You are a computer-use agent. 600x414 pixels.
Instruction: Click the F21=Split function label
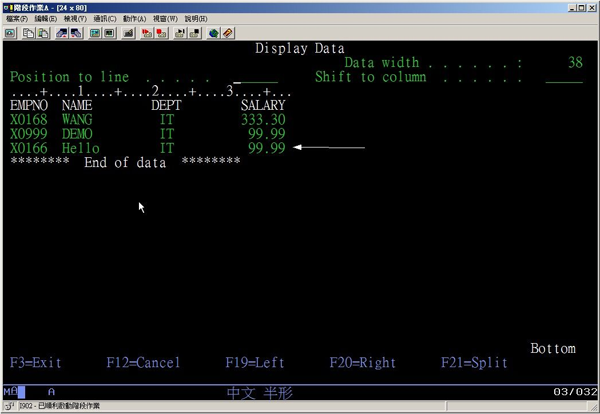[x=474, y=363]
